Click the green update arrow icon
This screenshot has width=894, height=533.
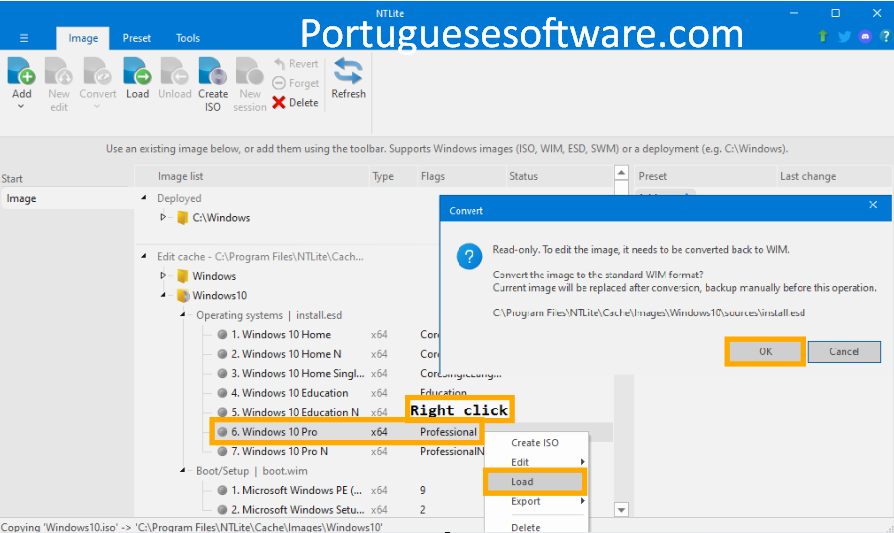pos(823,37)
